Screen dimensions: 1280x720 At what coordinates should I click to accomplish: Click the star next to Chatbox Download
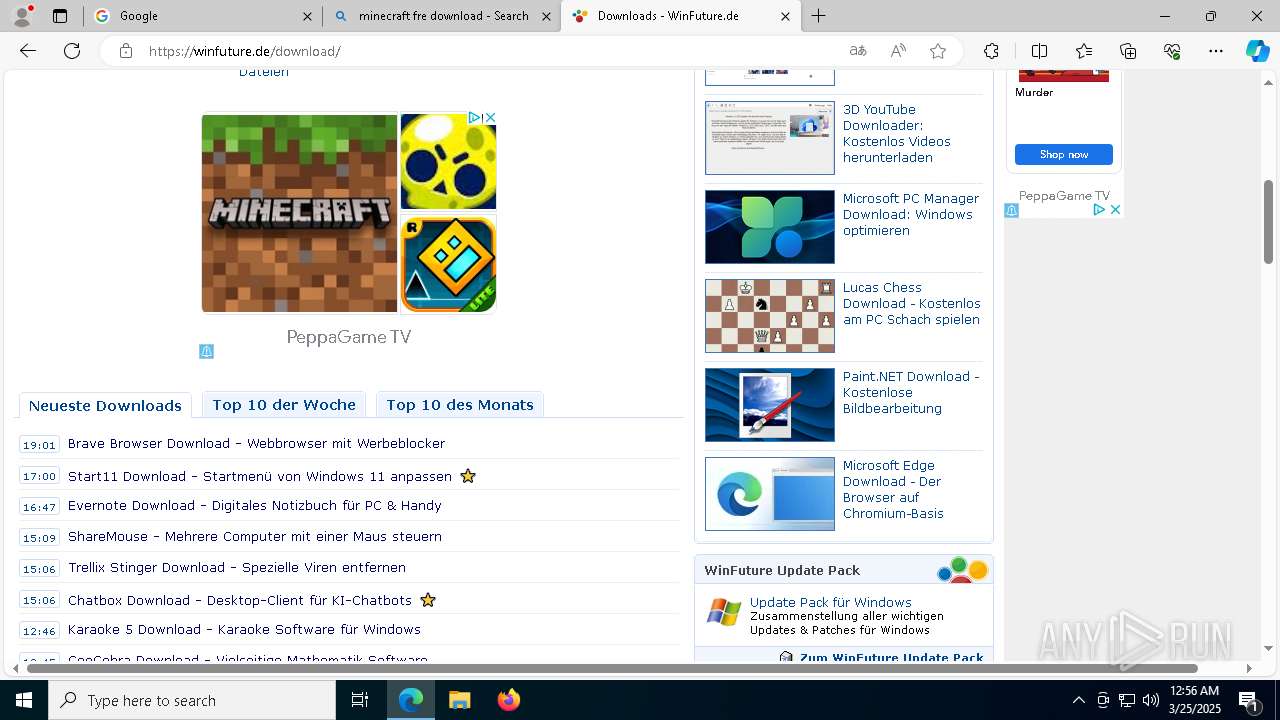click(428, 600)
